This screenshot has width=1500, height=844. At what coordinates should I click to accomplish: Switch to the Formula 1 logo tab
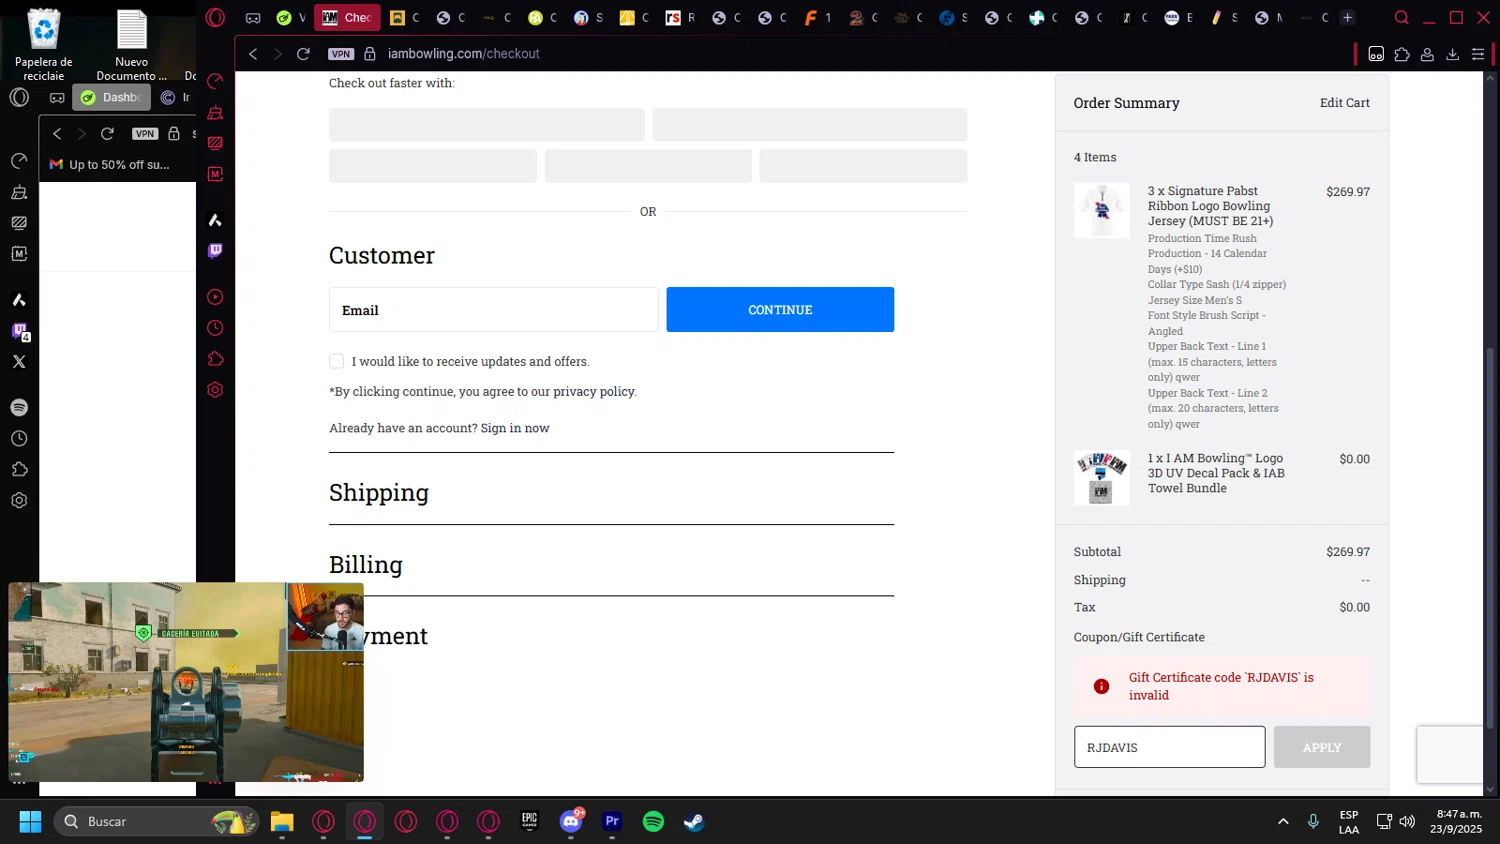coord(819,17)
